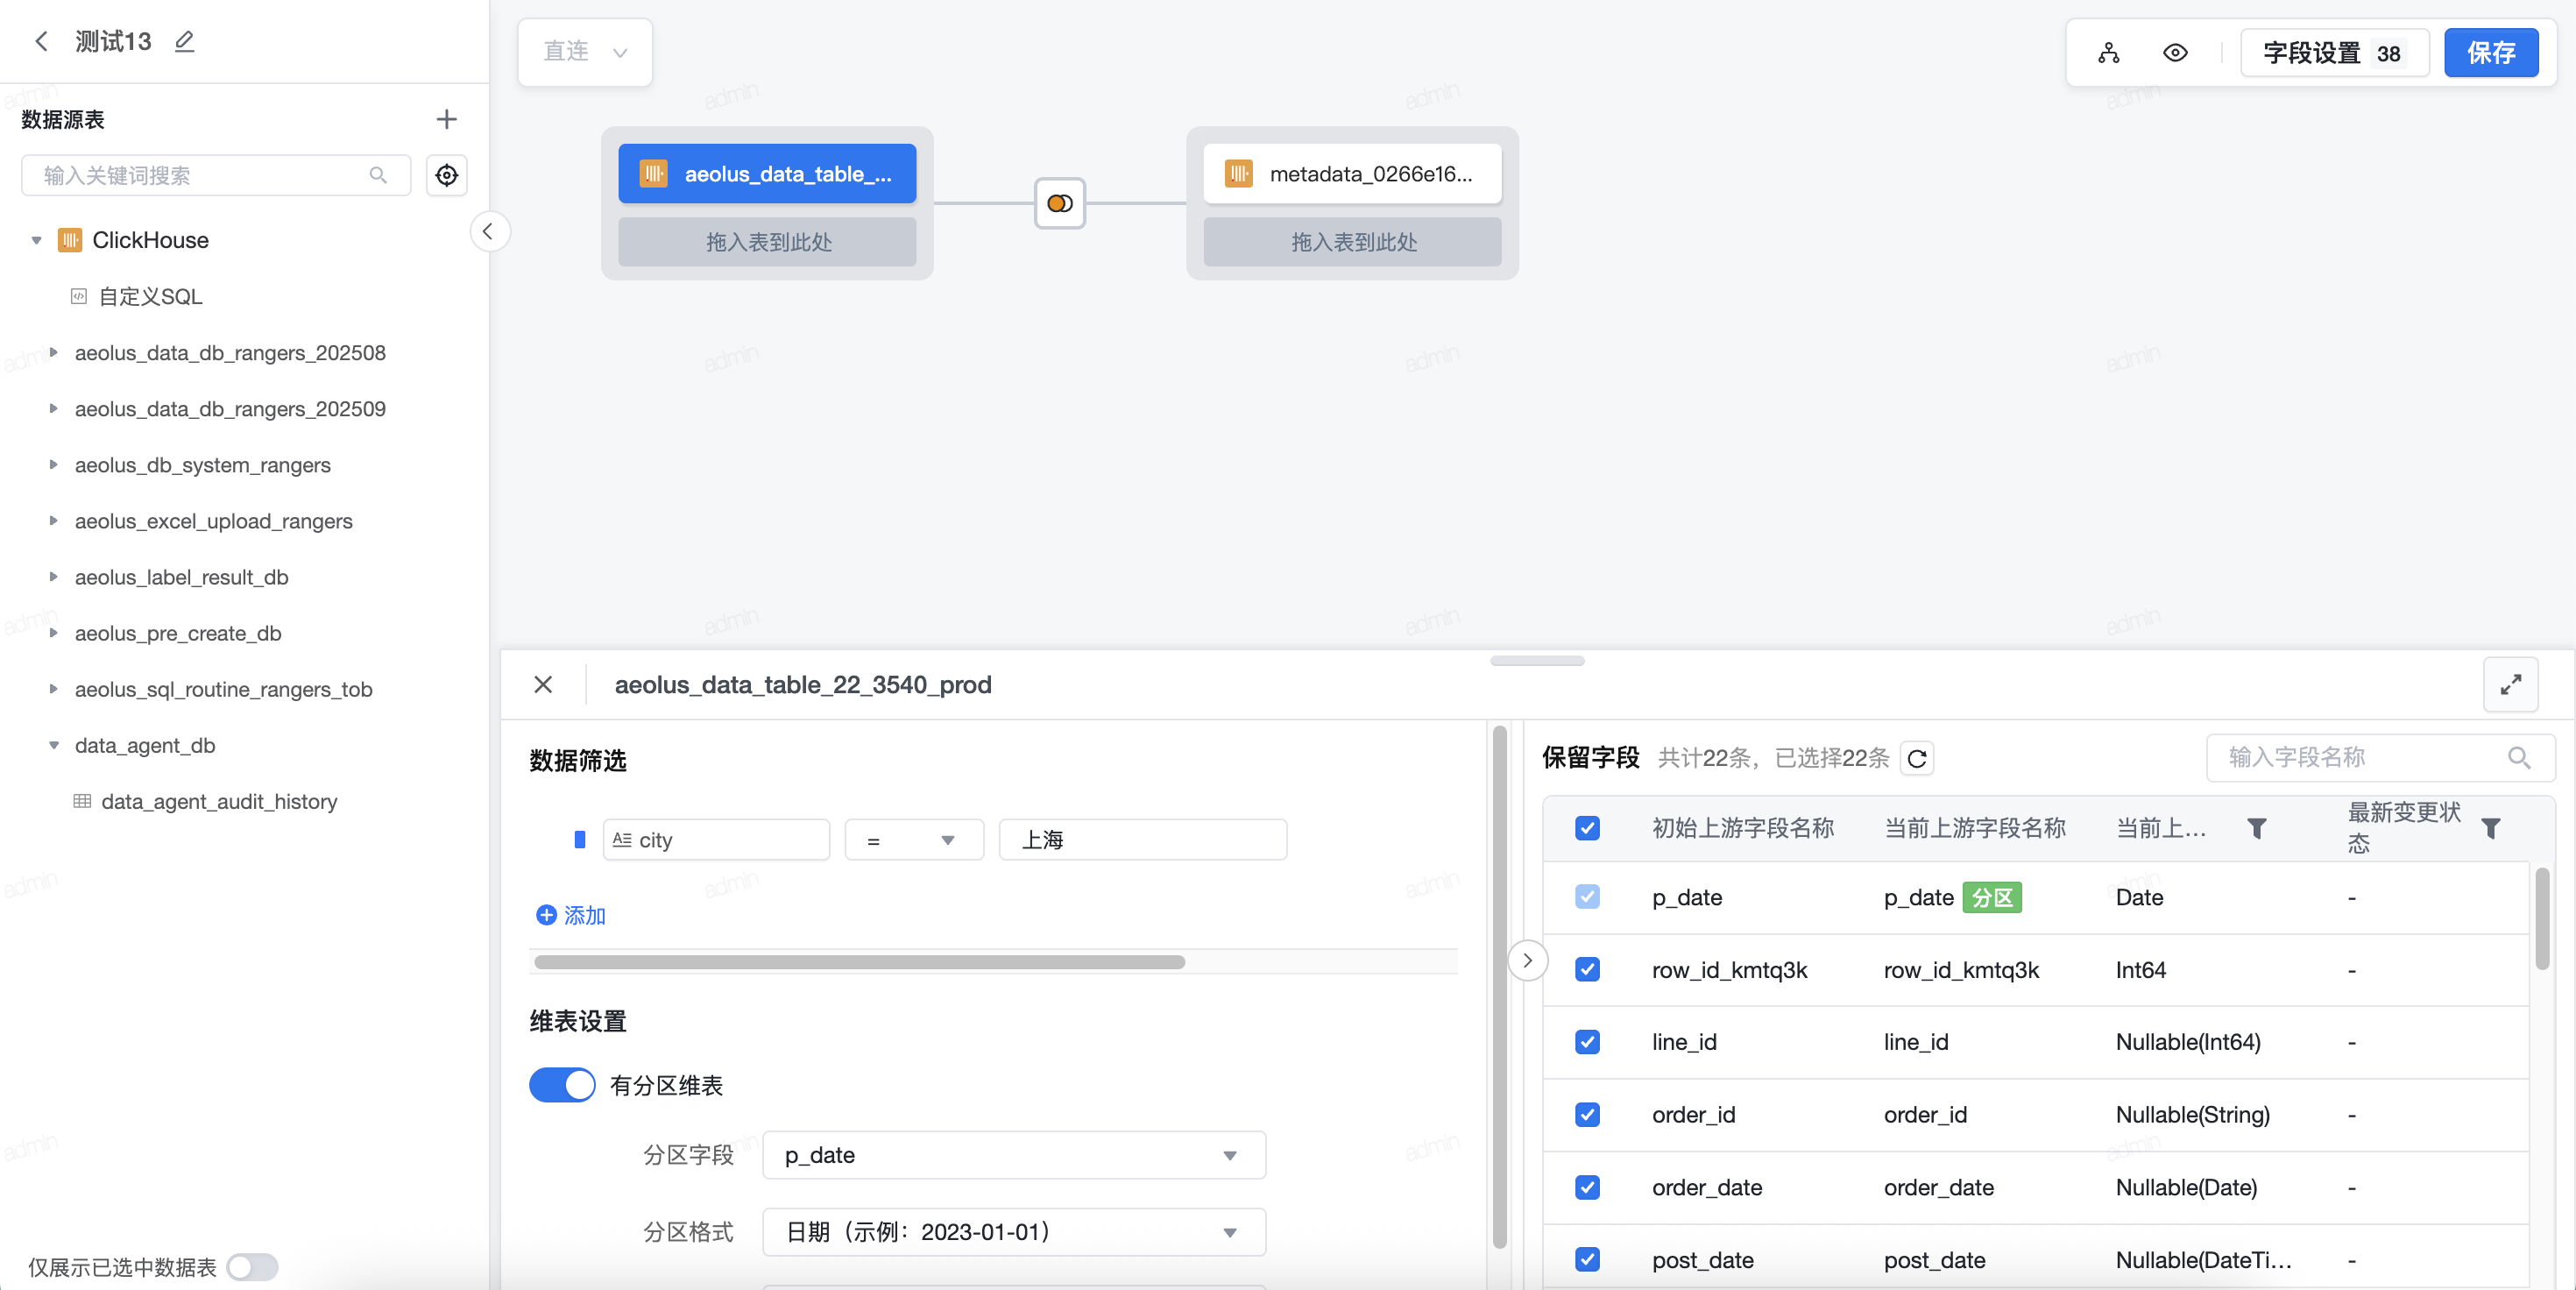Click the pencil icon to rename 测试13
The image size is (2576, 1290).
[x=184, y=41]
